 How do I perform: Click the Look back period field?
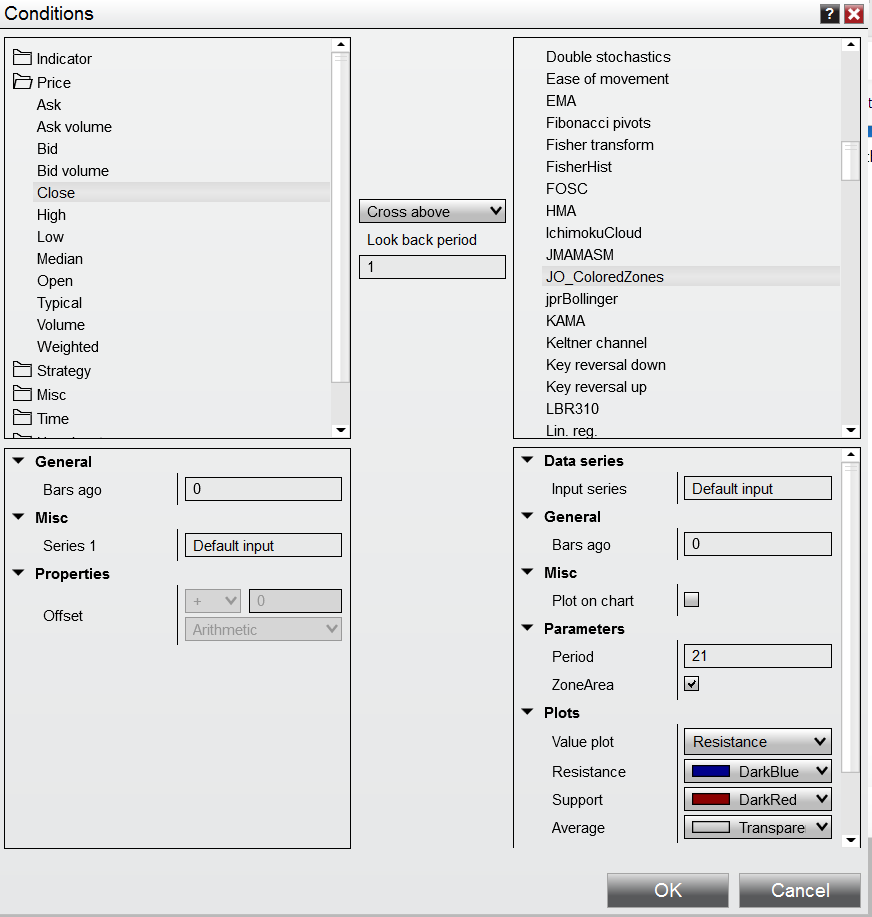(x=432, y=267)
